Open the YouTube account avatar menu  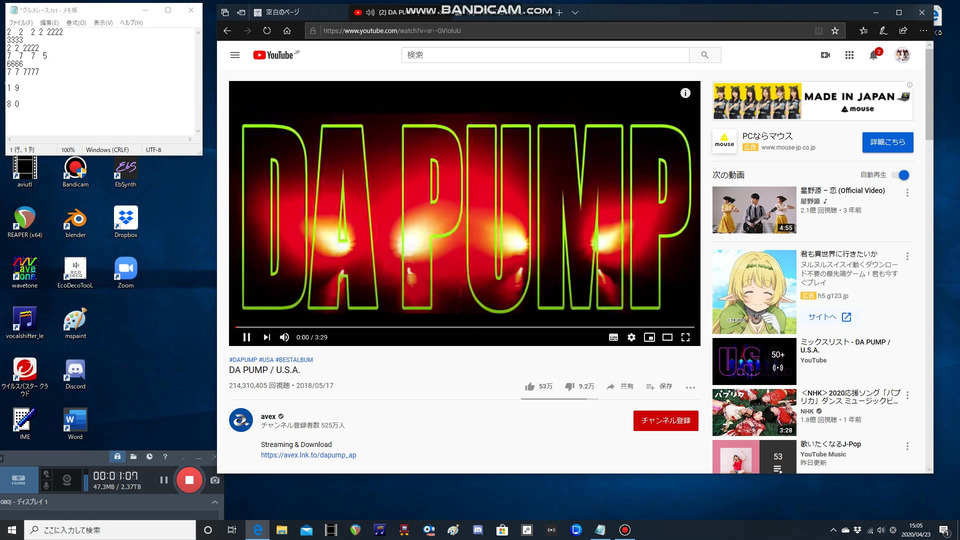point(902,55)
